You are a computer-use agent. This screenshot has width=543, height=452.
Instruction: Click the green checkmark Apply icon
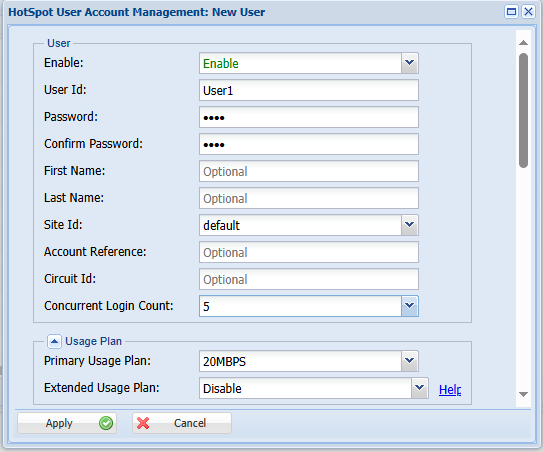106,423
